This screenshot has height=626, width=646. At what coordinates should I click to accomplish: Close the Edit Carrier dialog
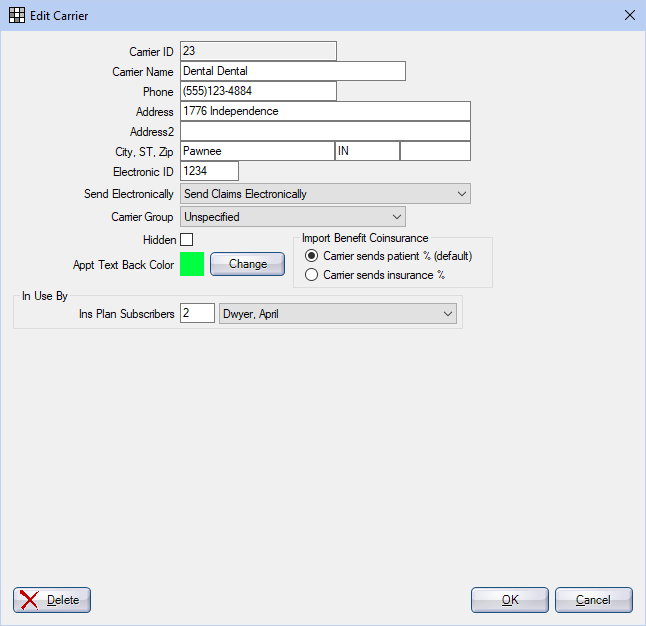click(630, 15)
